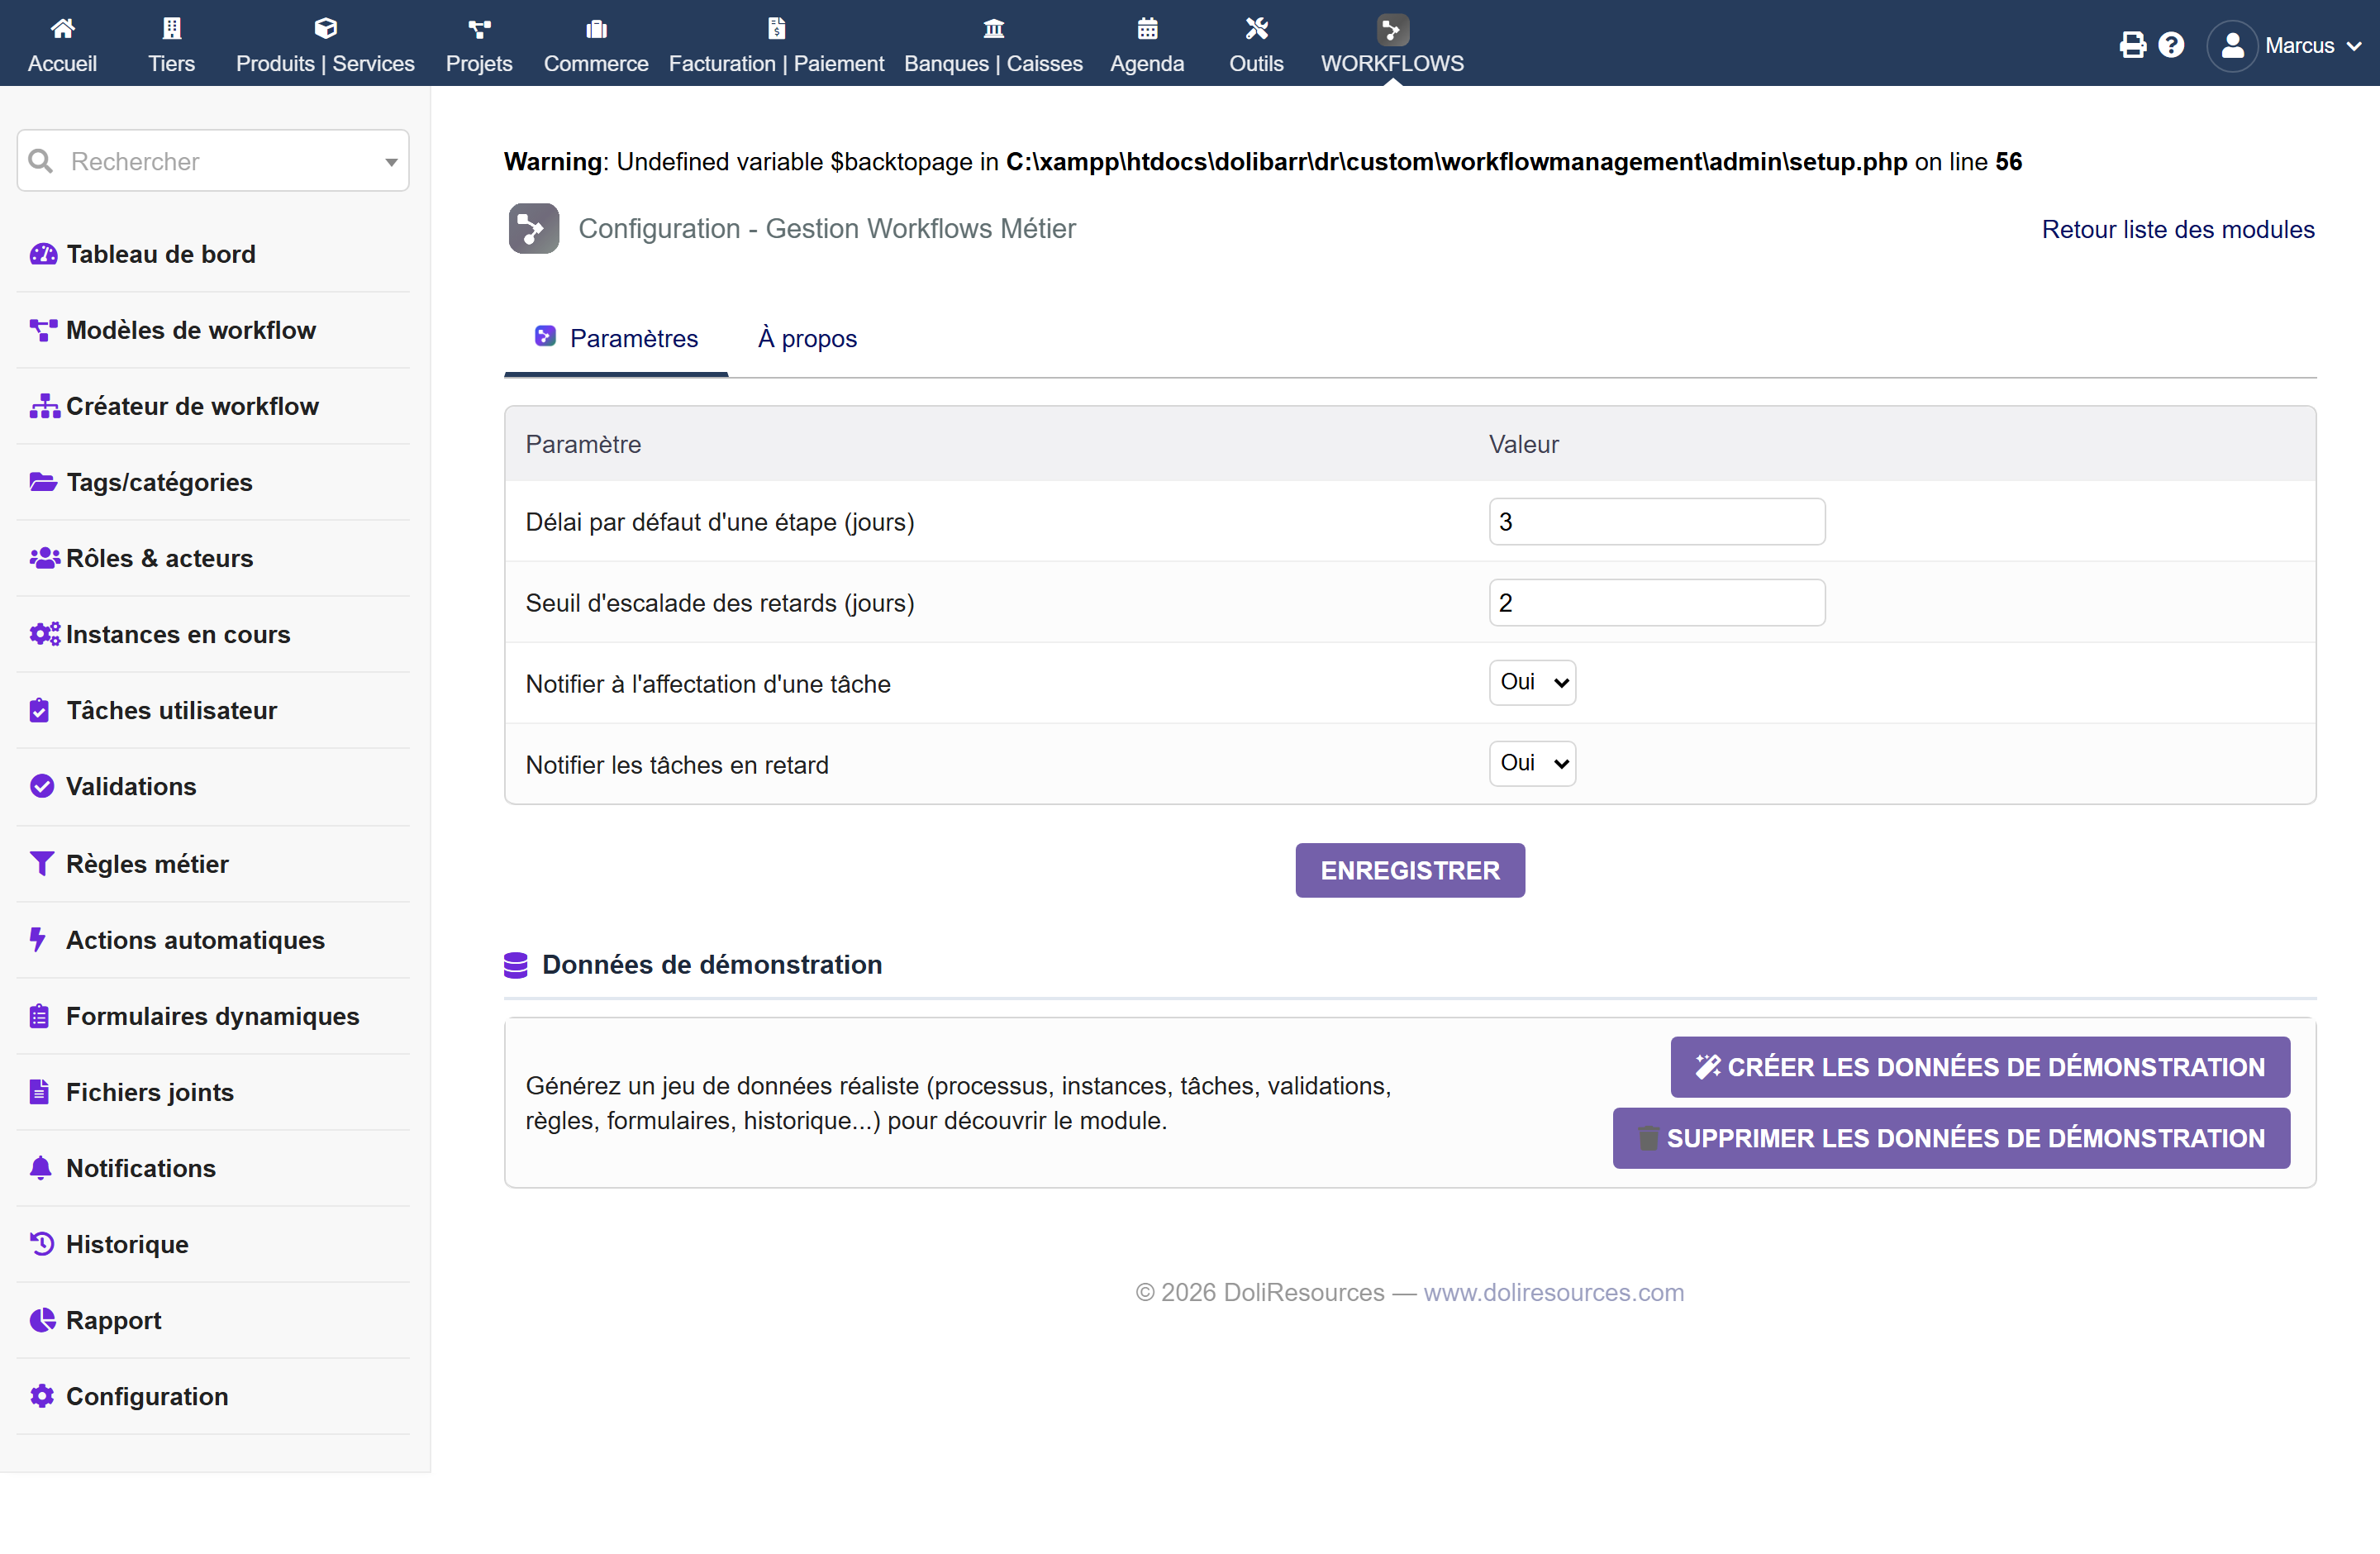Click the Gestion Workflows Métier title icon
The image size is (2380, 1554).
coord(534,229)
